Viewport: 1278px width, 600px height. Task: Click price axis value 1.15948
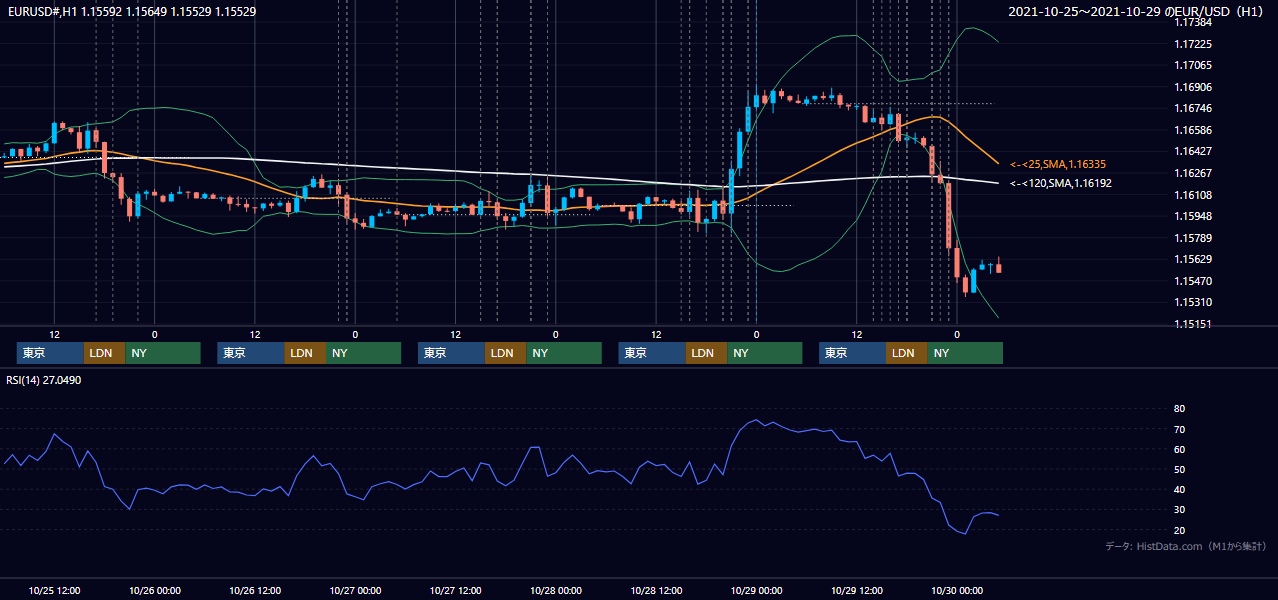1193,216
